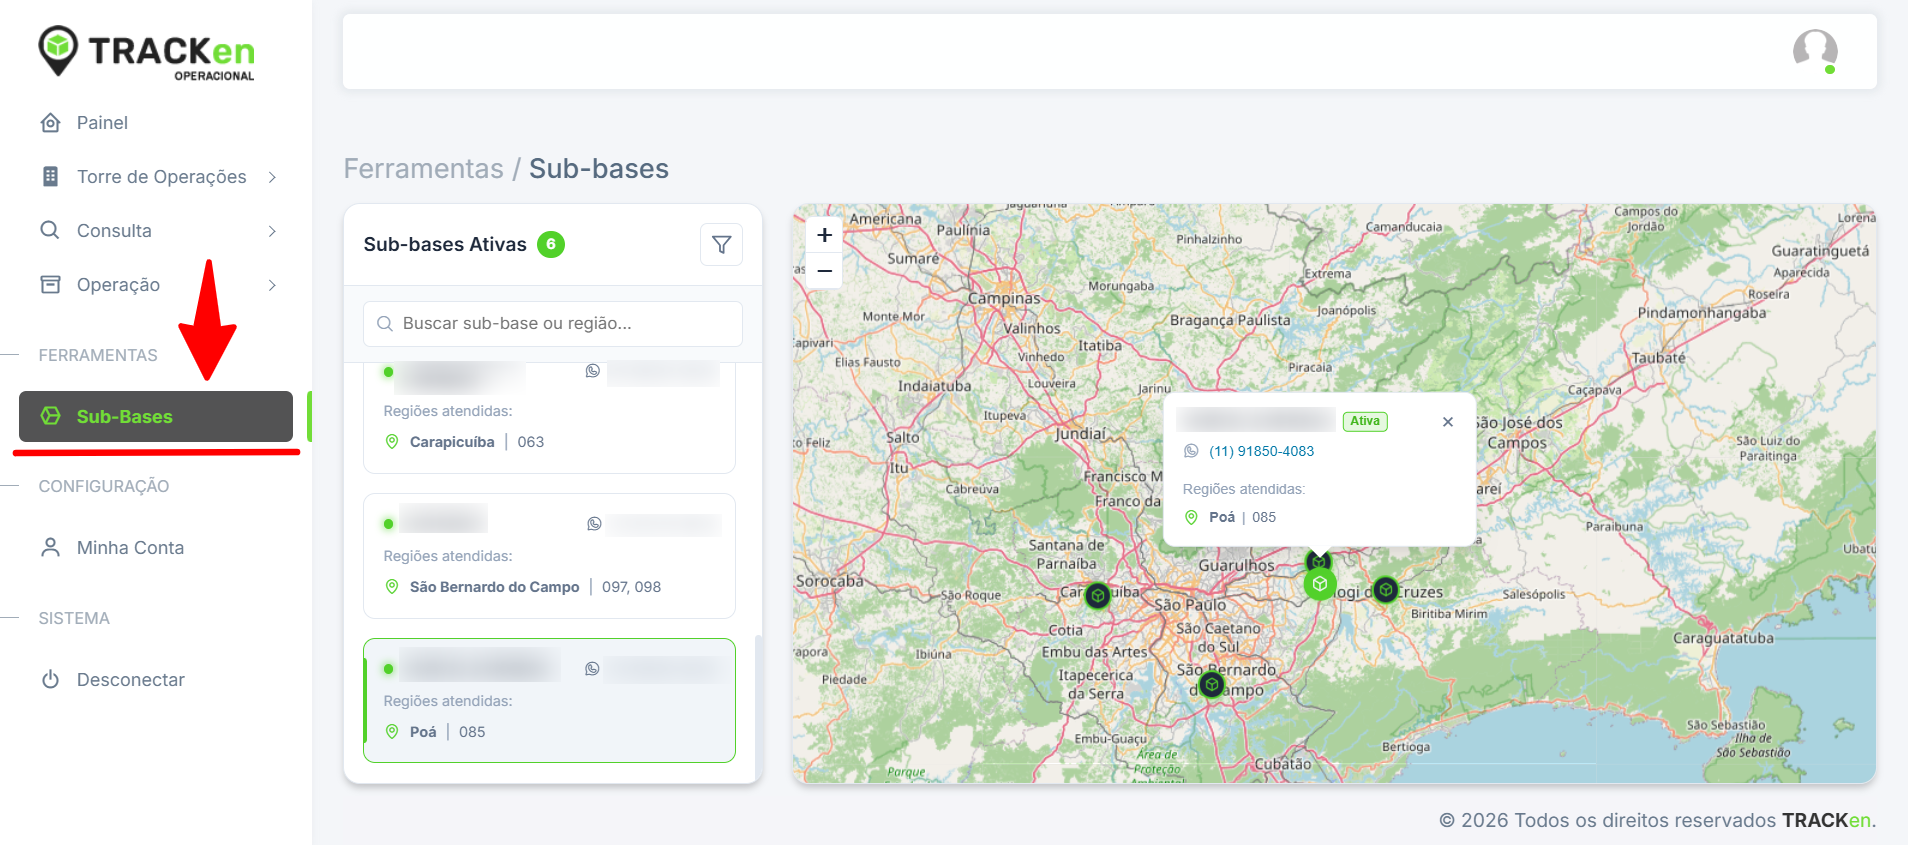
Task: Expand the Operação chevron
Action: tap(272, 285)
